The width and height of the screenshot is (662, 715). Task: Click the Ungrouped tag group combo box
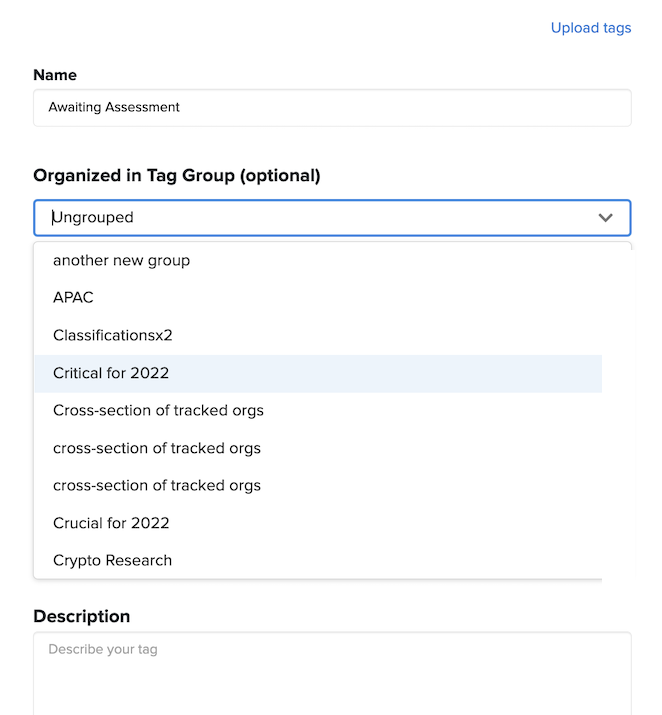(x=300, y=218)
